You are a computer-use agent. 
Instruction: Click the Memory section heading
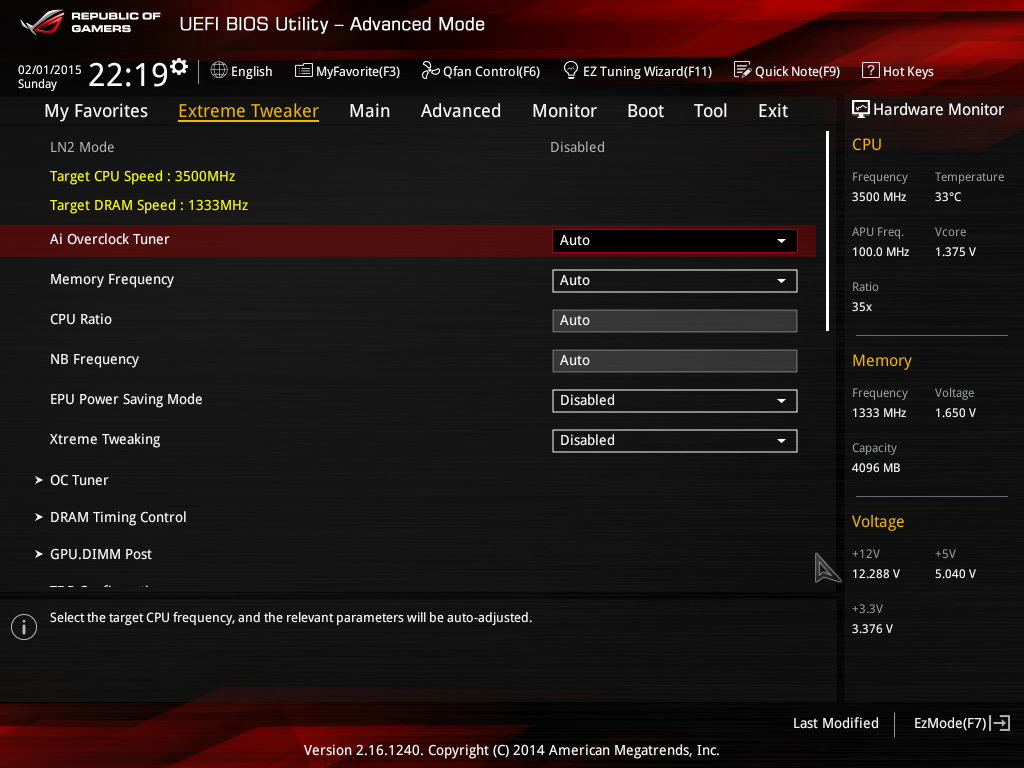click(882, 360)
